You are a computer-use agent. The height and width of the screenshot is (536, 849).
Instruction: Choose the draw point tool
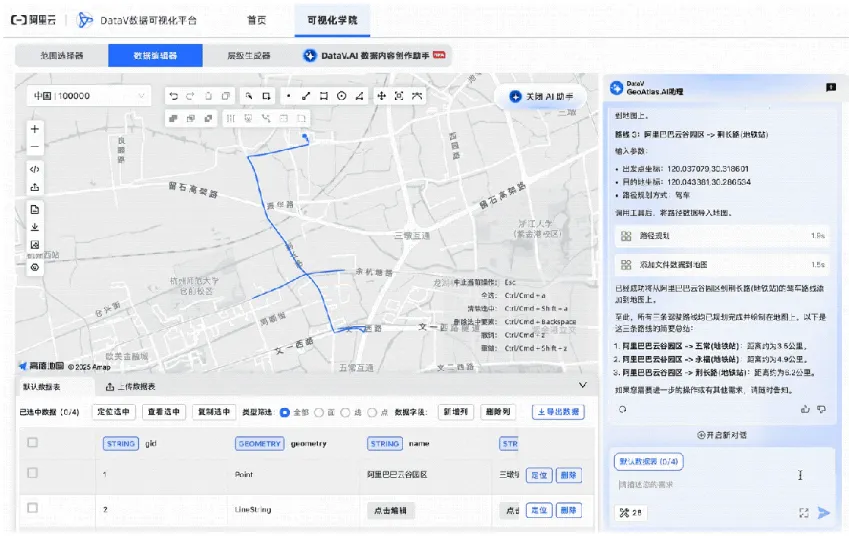tap(289, 96)
